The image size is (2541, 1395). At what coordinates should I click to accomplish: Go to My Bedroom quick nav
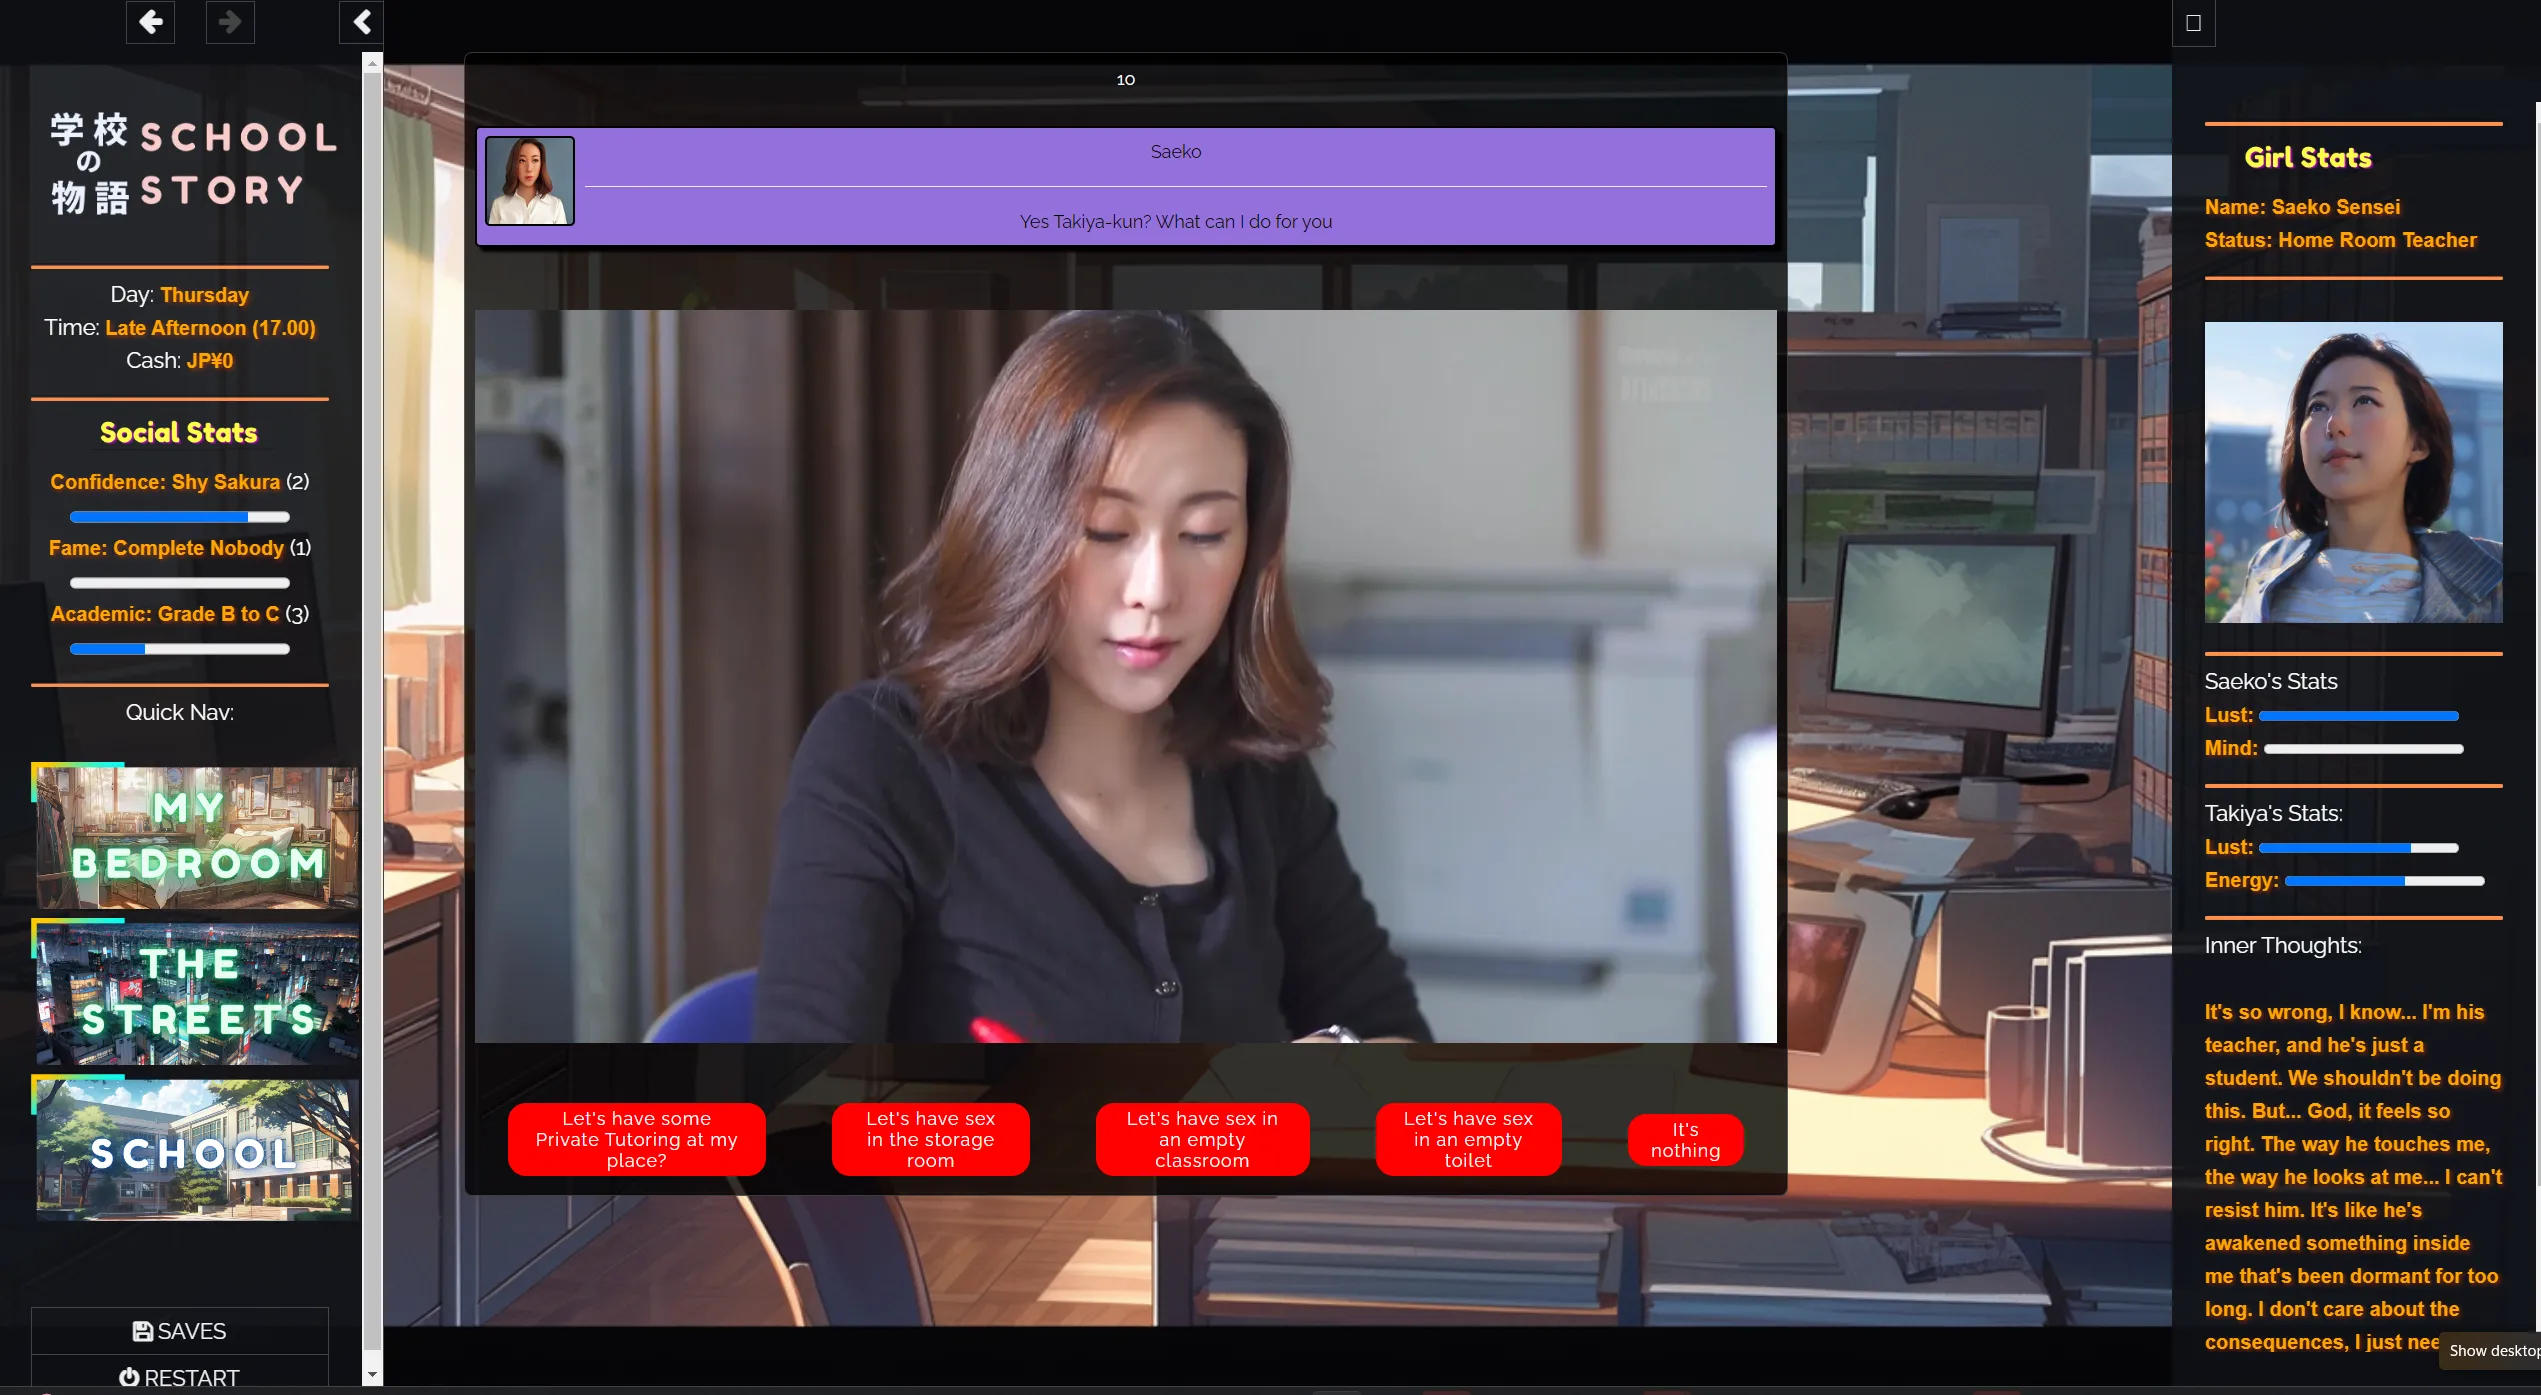197,837
